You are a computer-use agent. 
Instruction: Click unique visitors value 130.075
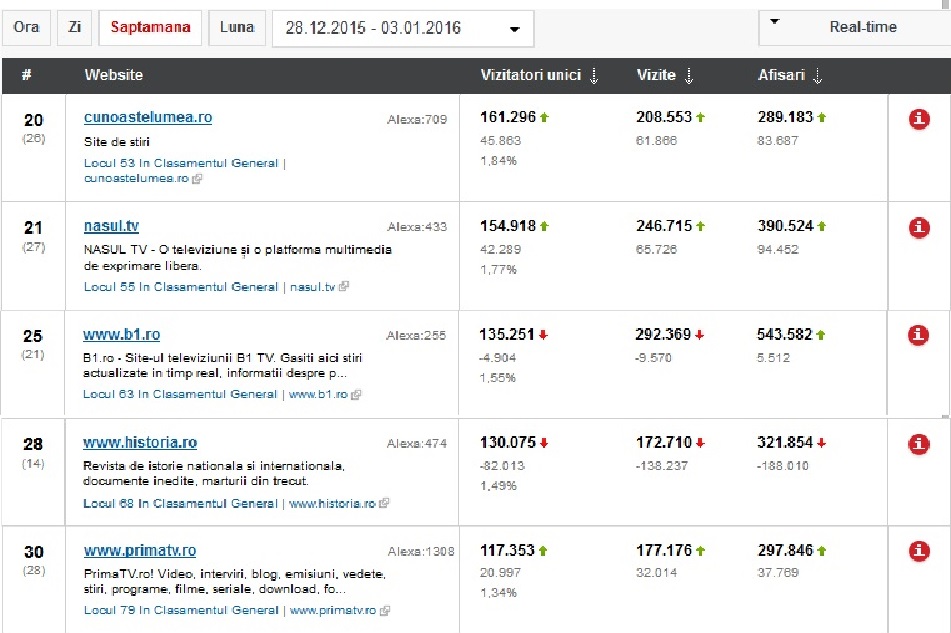[508, 442]
